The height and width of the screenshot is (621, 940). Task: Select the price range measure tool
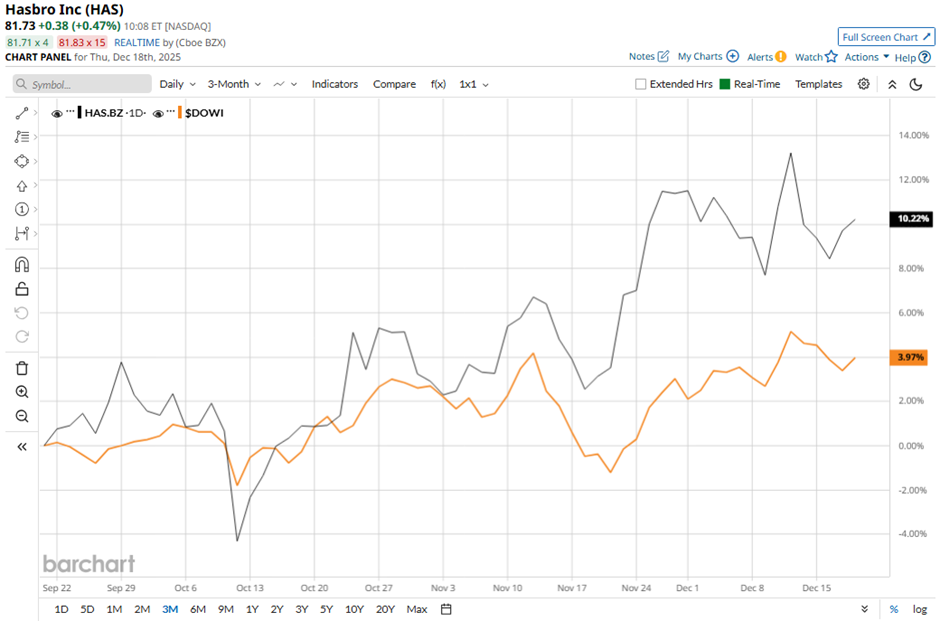tap(22, 233)
